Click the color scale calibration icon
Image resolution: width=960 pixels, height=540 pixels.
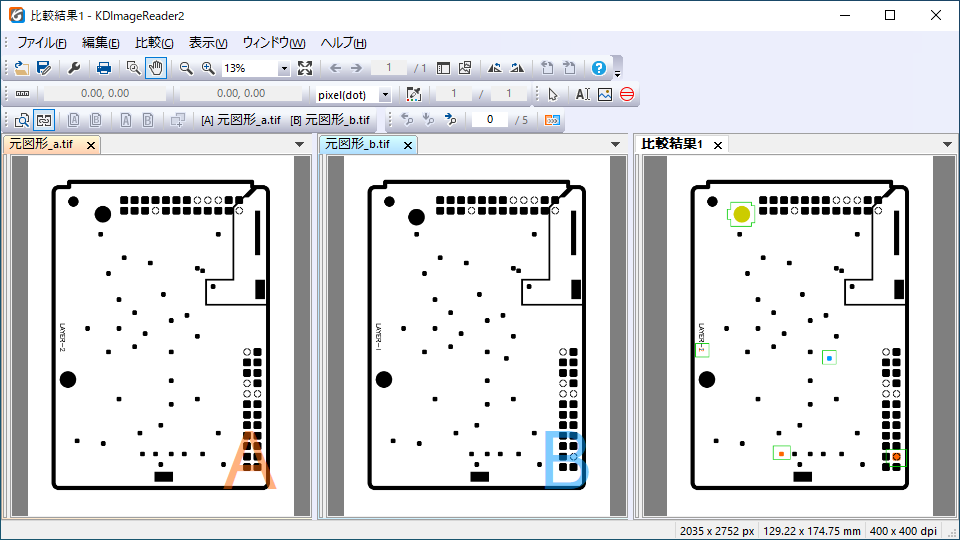coord(414,94)
